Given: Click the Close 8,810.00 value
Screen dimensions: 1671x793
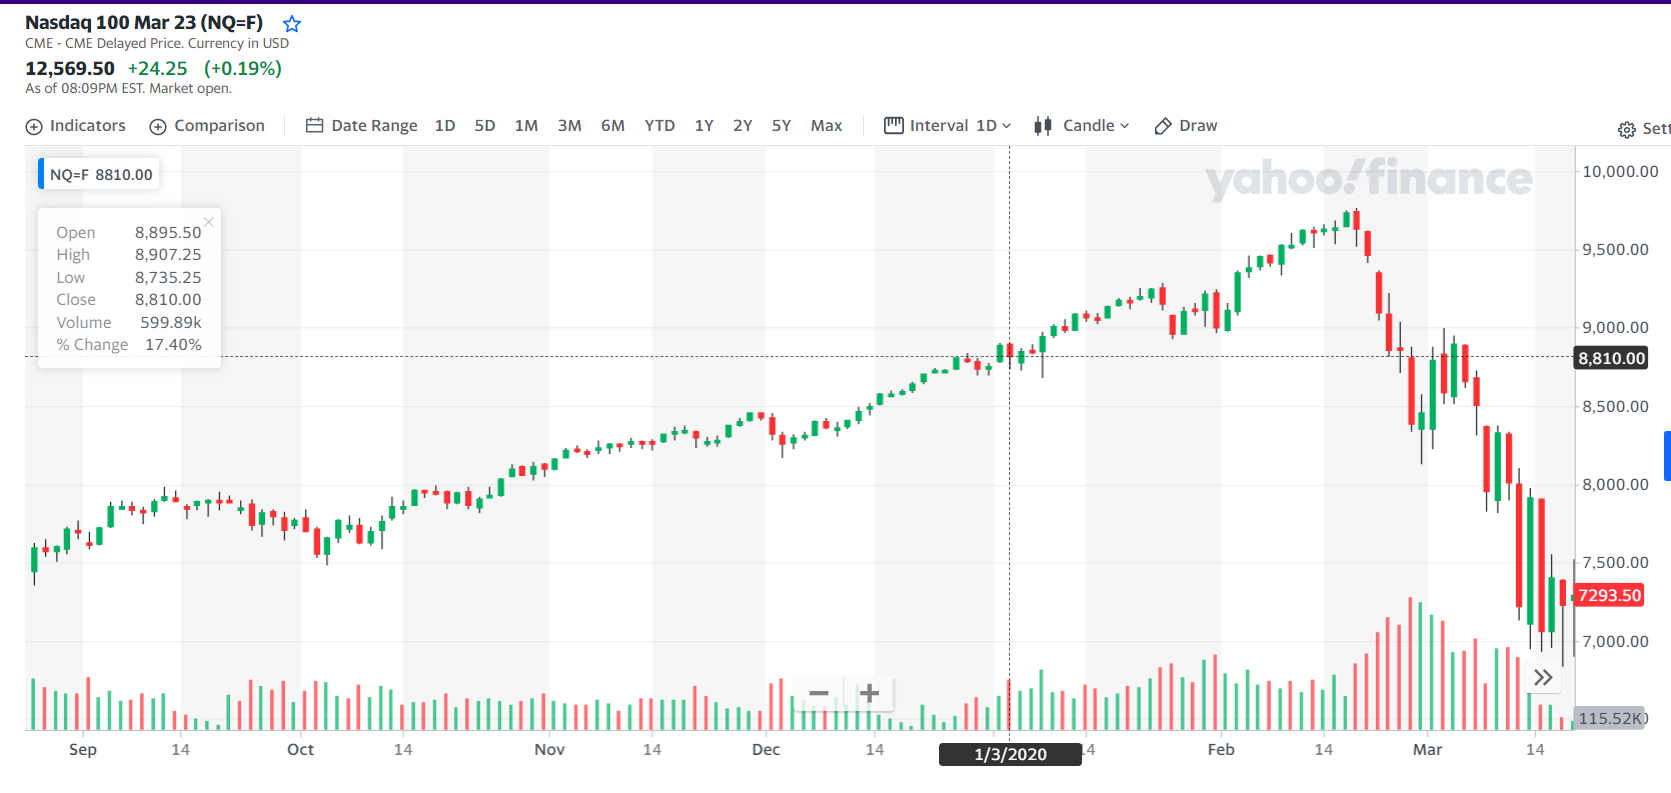Looking at the screenshot, I should [x=168, y=299].
